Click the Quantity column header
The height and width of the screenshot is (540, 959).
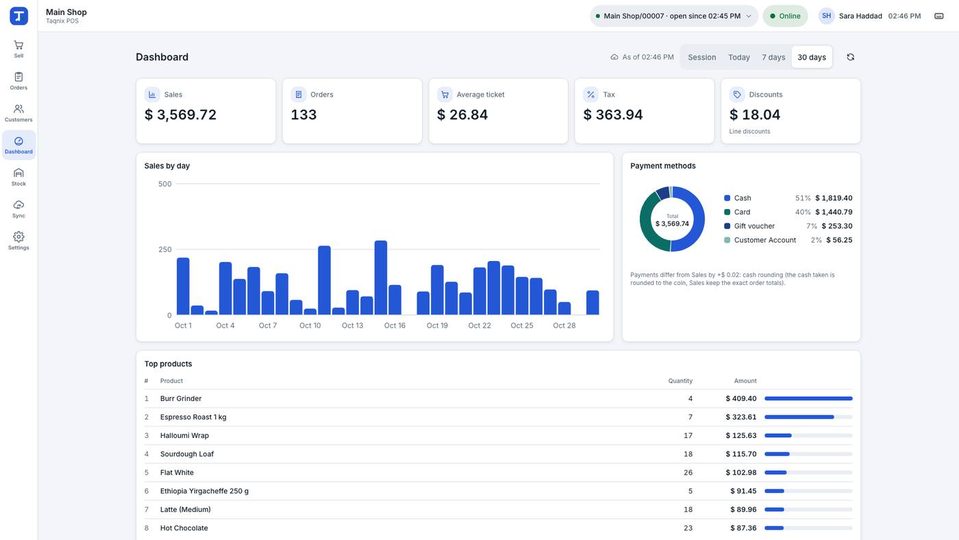pyautogui.click(x=680, y=381)
